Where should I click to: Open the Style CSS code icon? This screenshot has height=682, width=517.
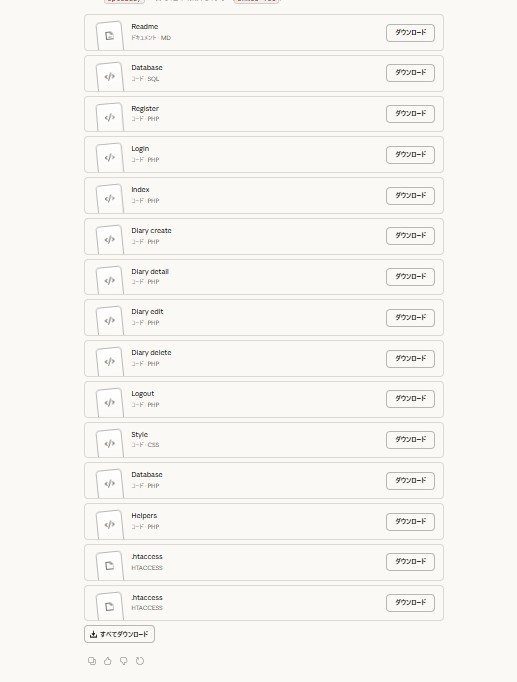tap(110, 443)
